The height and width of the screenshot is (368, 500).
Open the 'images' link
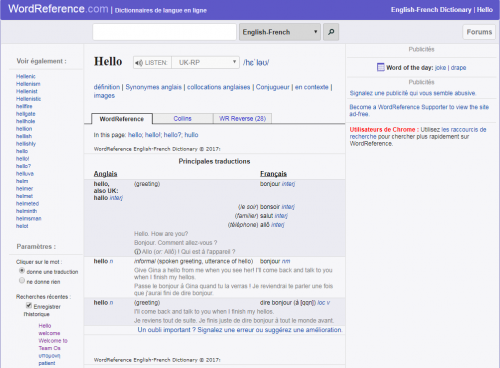pyautogui.click(x=104, y=96)
